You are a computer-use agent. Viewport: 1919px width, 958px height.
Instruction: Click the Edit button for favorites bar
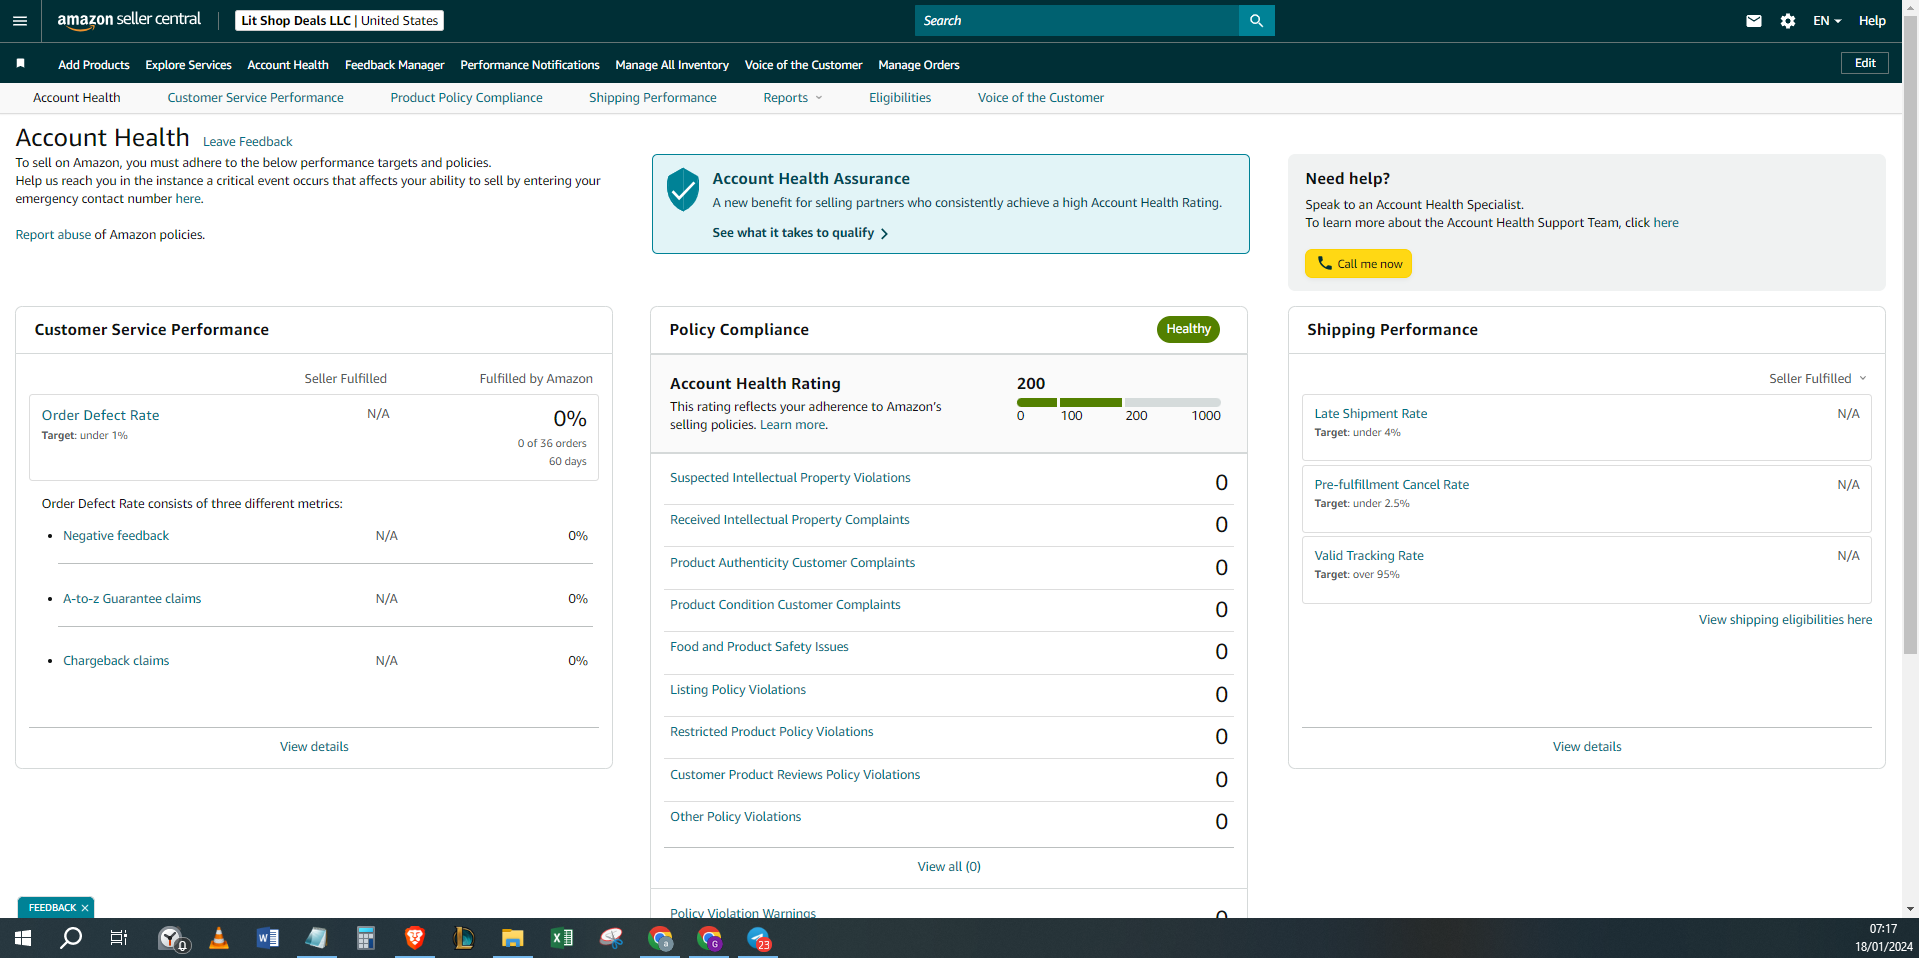click(1865, 63)
